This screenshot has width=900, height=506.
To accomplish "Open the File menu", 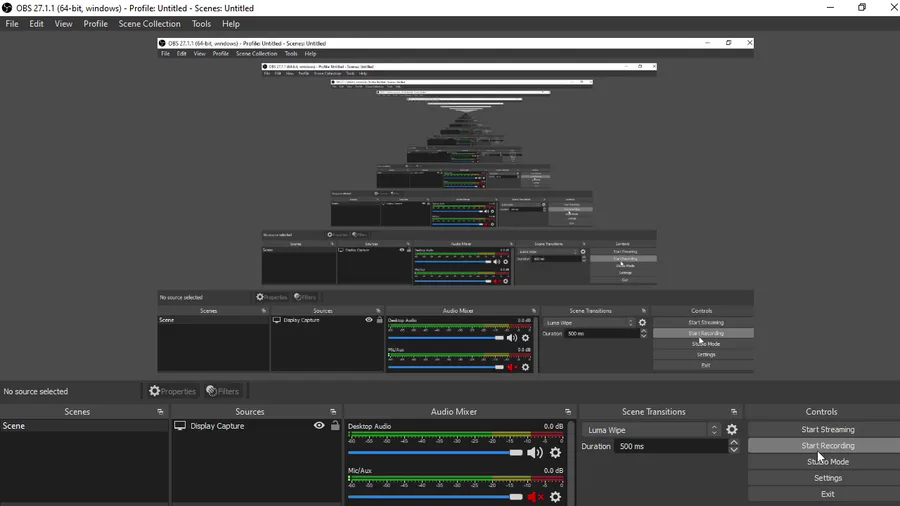I will (11, 24).
